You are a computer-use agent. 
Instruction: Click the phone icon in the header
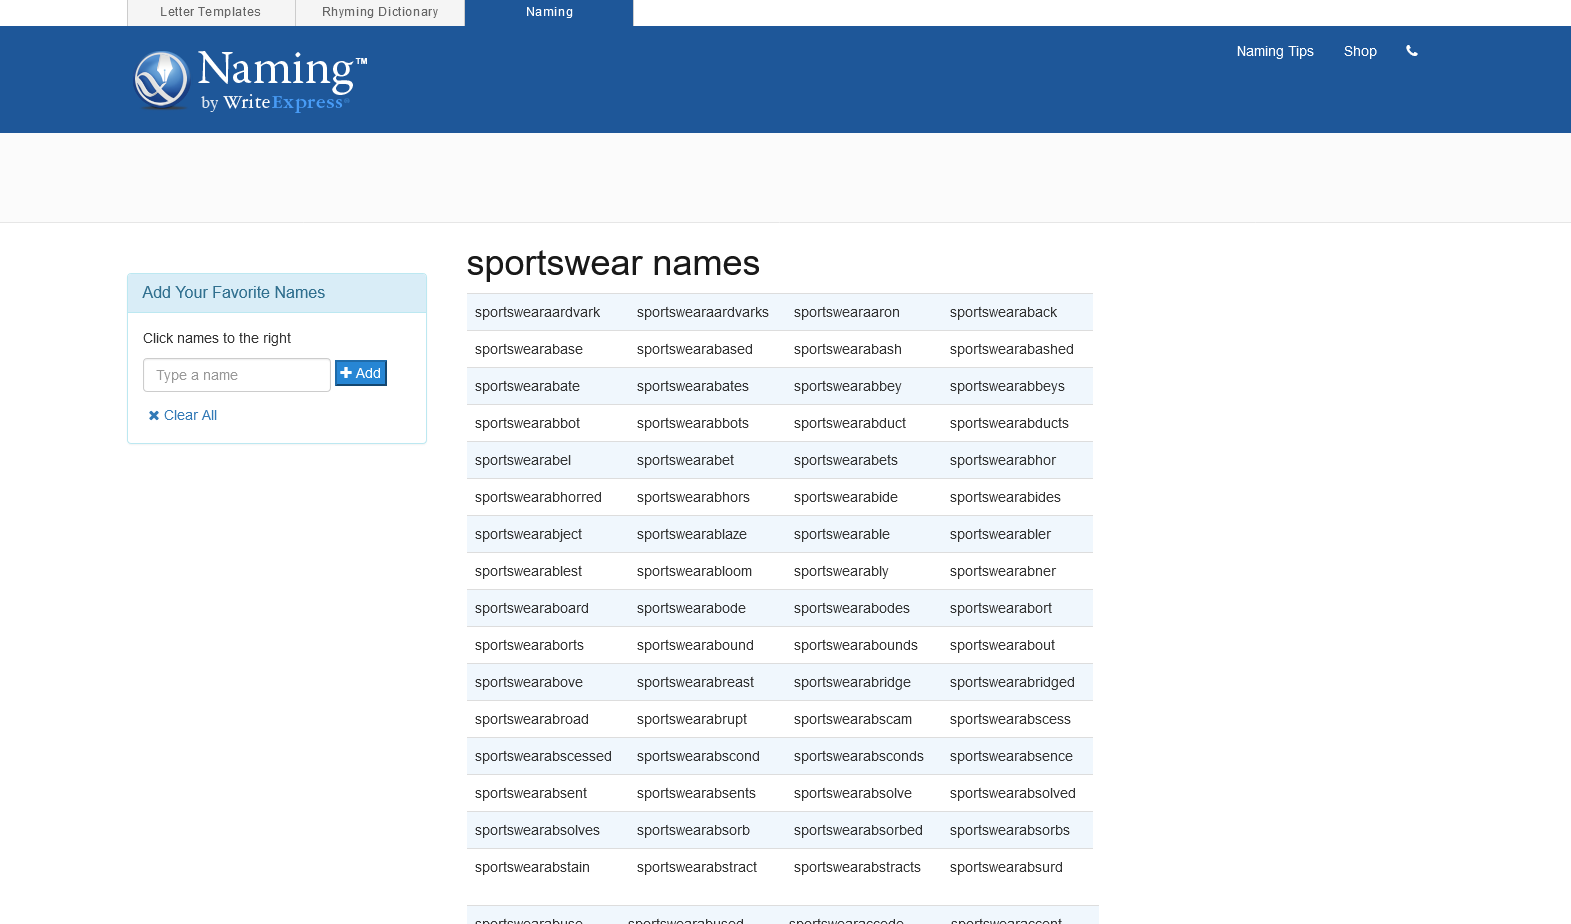[x=1411, y=51]
